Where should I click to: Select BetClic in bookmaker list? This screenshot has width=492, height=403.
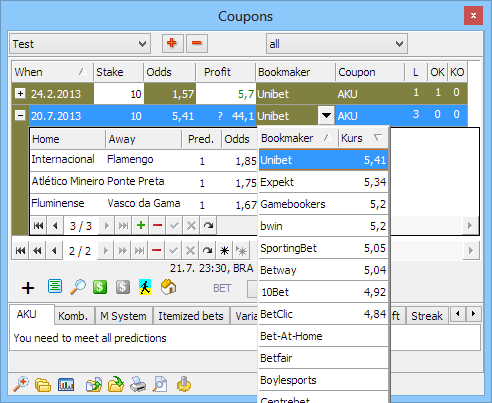(323, 314)
